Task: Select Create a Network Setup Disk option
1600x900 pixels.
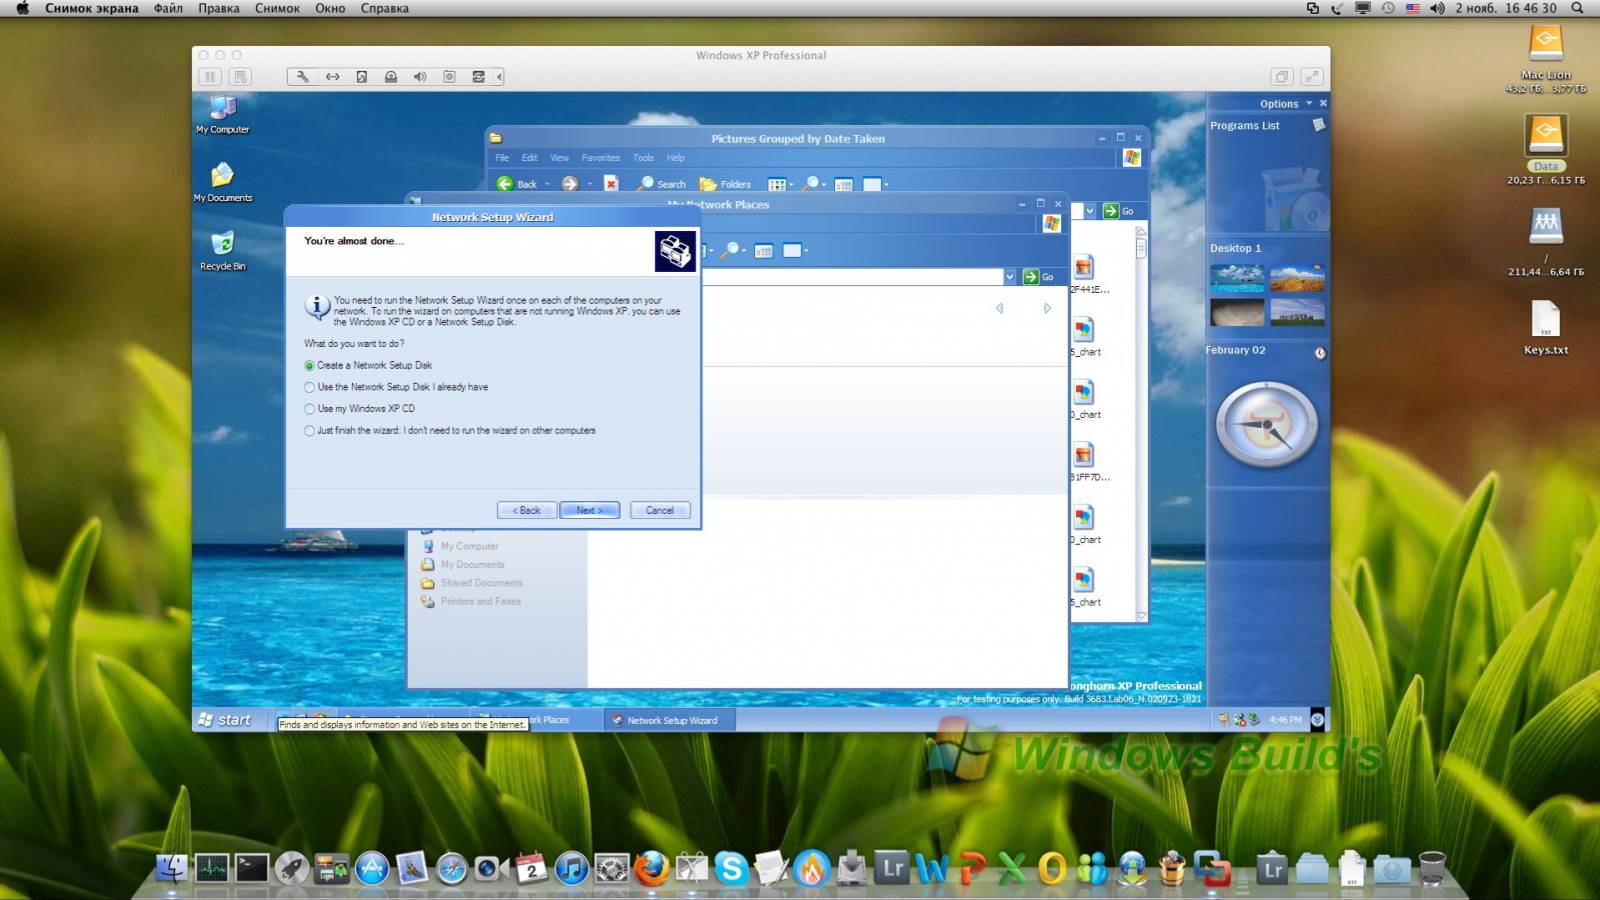Action: (x=368, y=366)
